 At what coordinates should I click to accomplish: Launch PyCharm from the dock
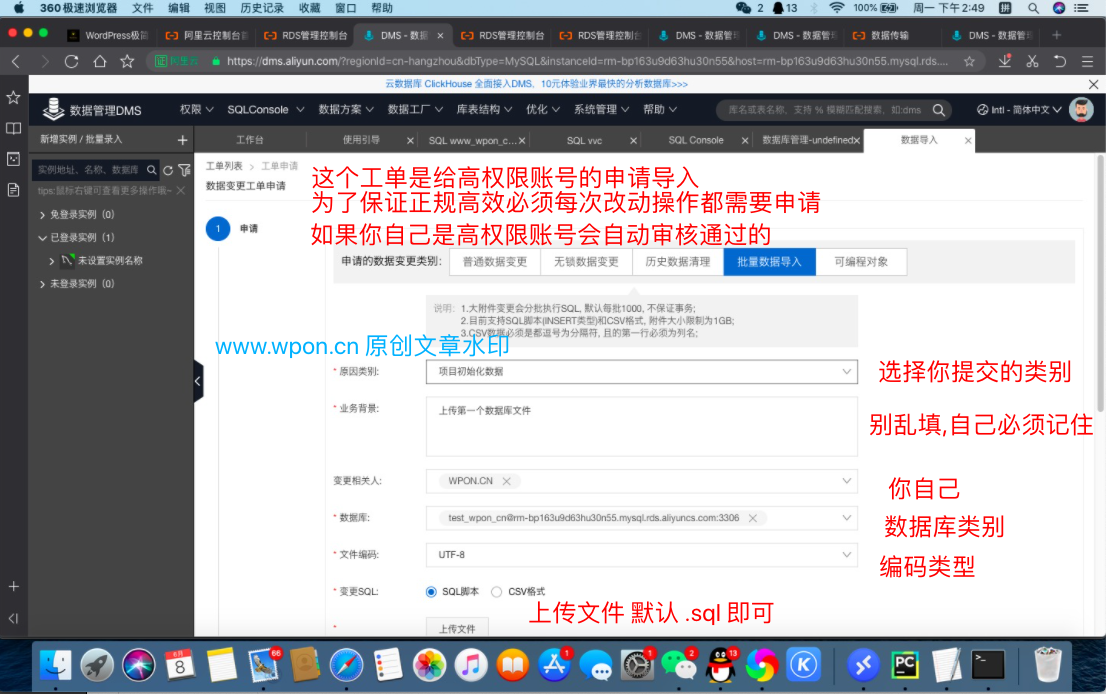[904, 665]
